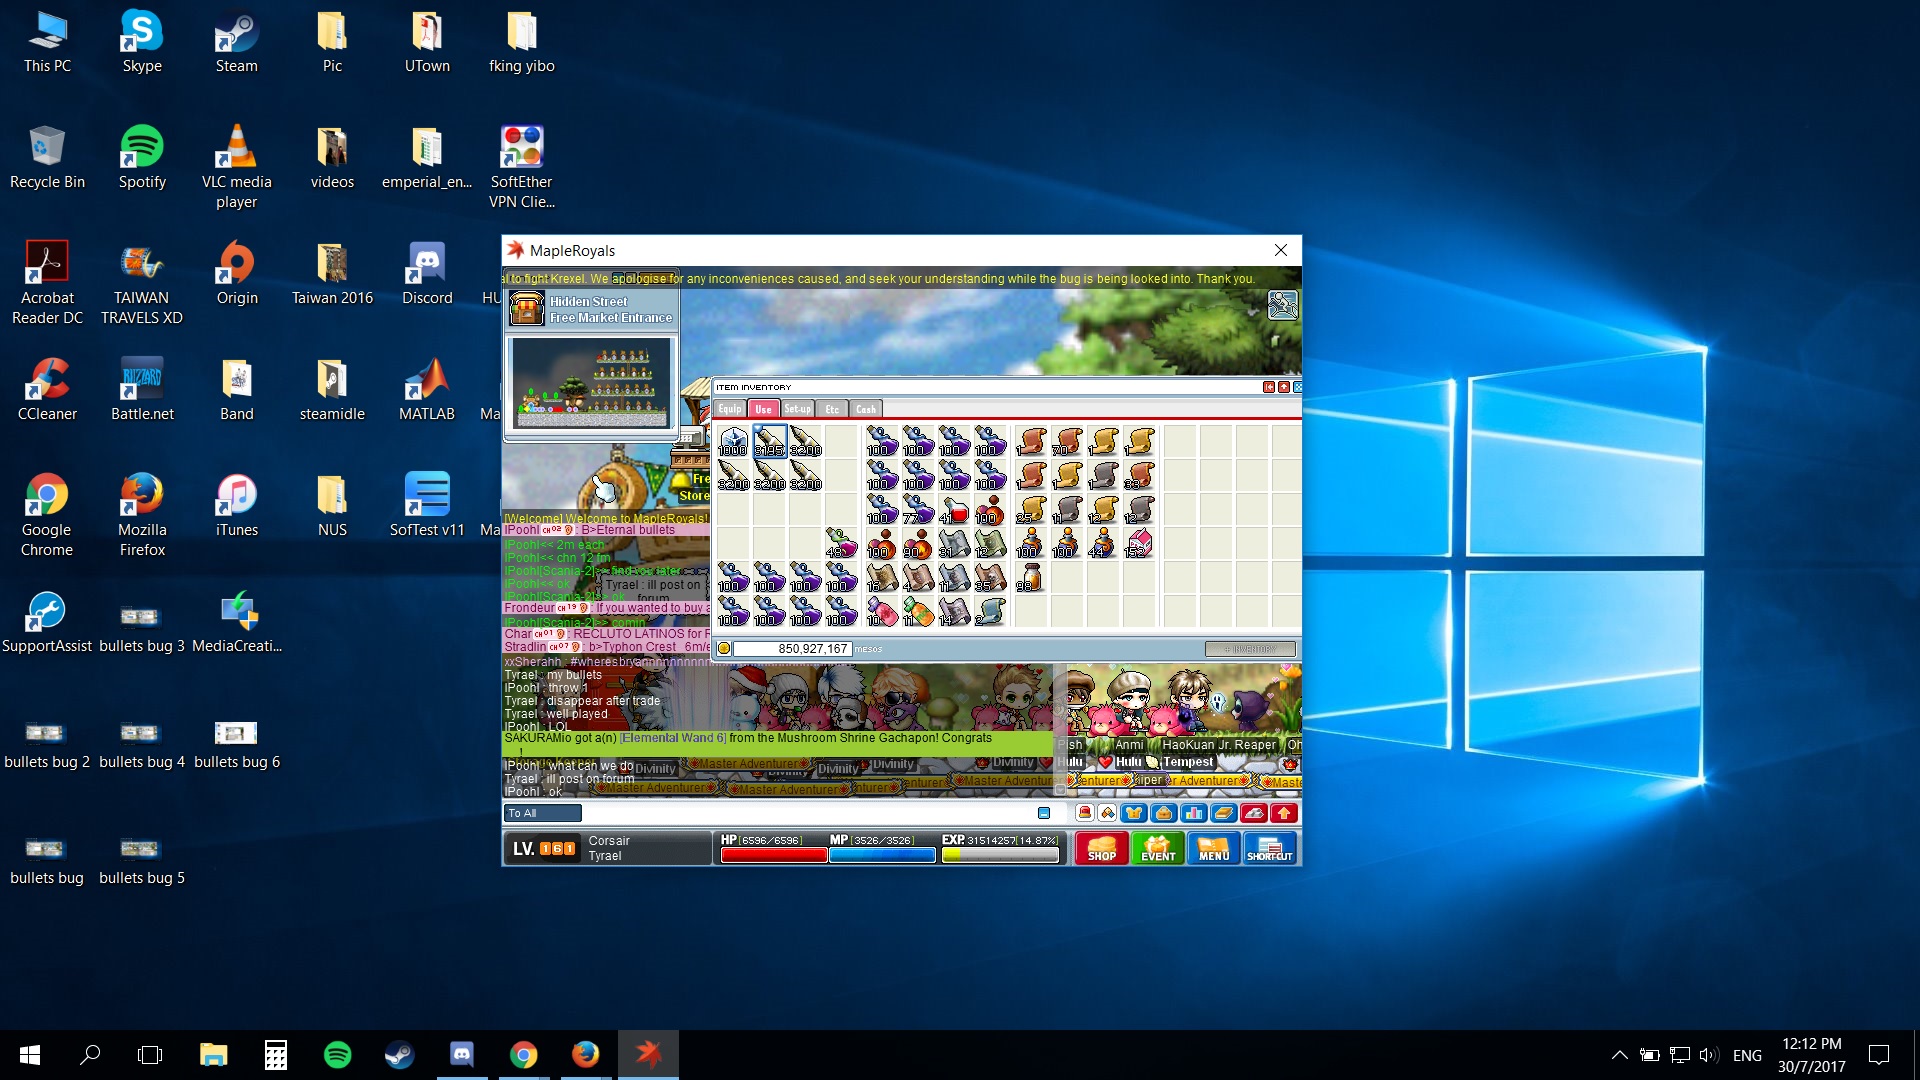Switch to the Set-up inventory tab

(x=797, y=409)
